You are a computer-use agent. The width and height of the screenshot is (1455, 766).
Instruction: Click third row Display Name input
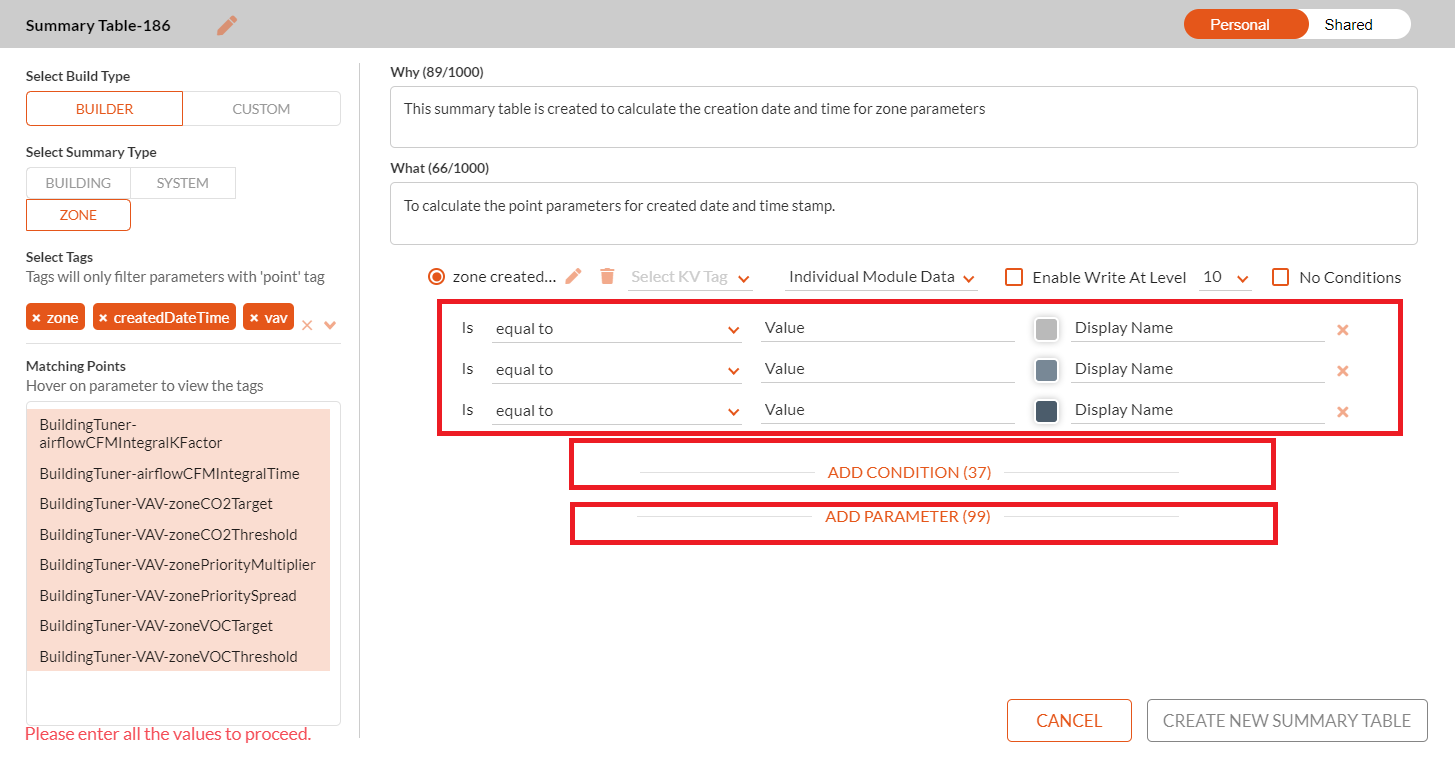(1198, 410)
